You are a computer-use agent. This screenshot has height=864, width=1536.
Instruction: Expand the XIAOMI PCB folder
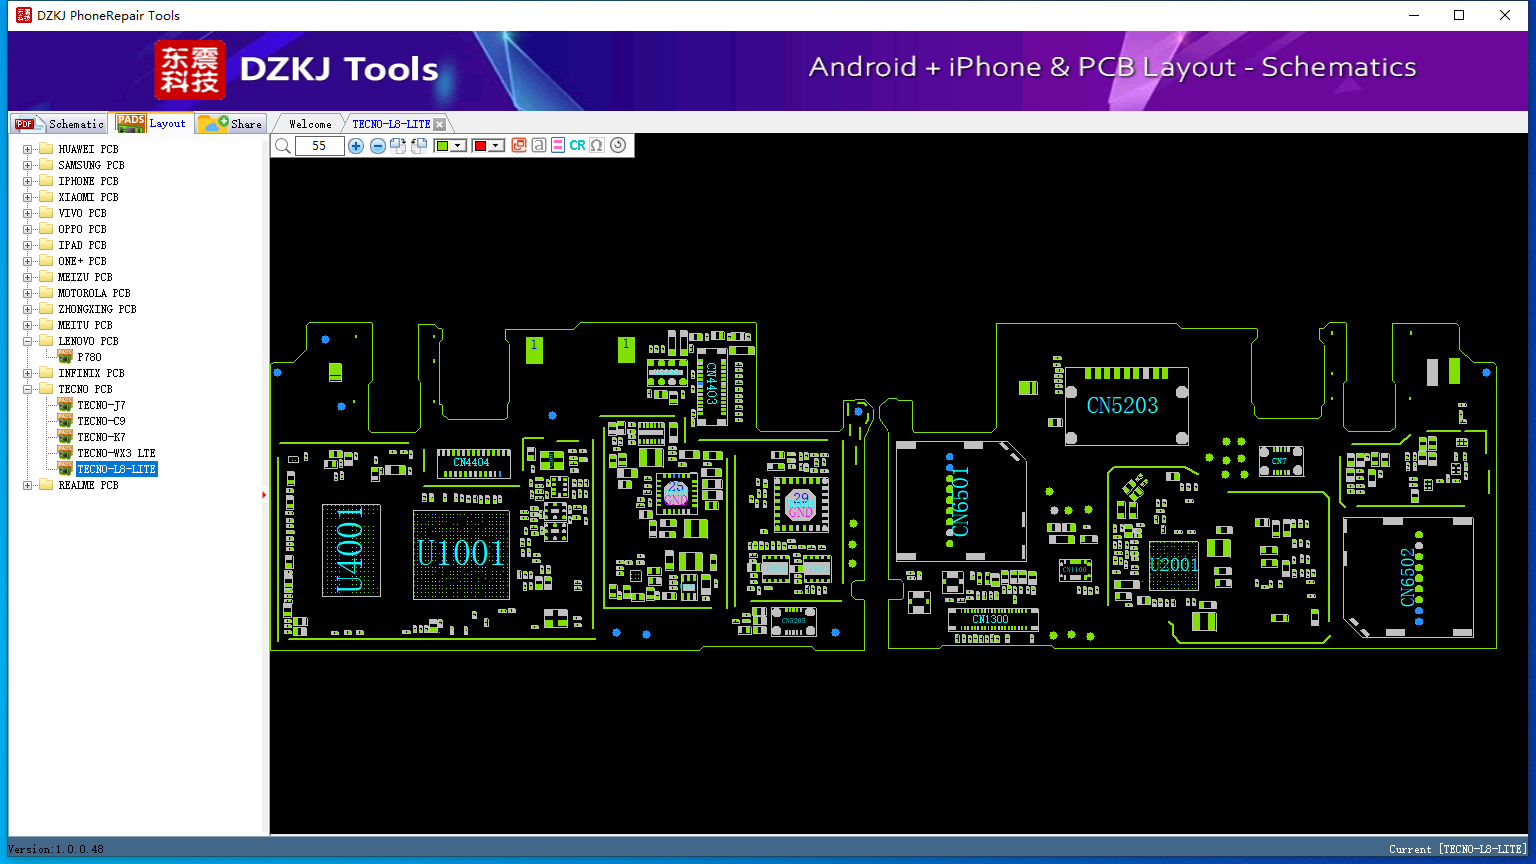pyautogui.click(x=28, y=198)
